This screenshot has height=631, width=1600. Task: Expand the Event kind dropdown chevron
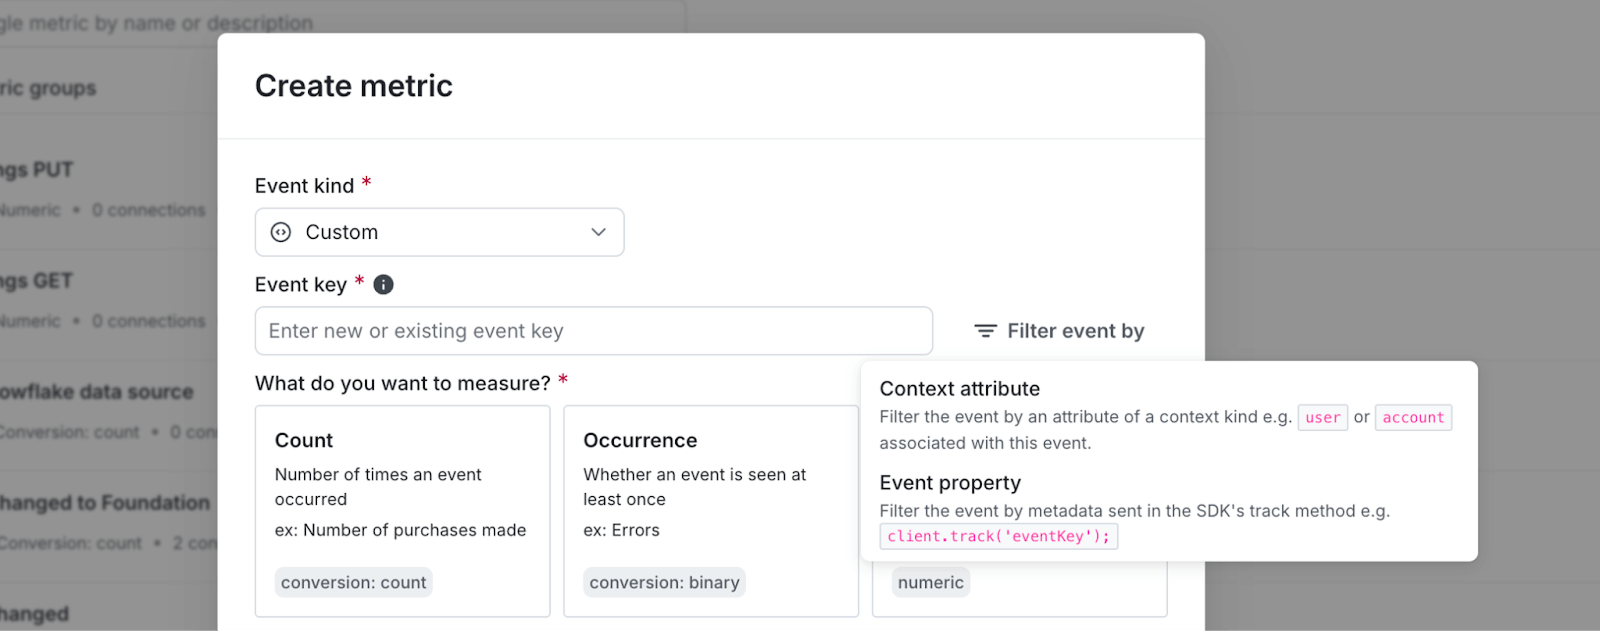point(598,232)
